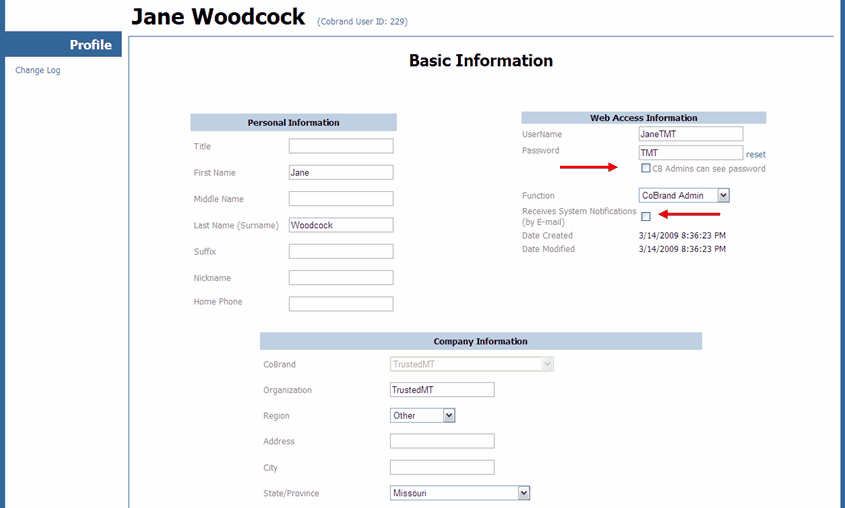845x508 pixels.
Task: Open the Change Log link
Action: (x=38, y=70)
